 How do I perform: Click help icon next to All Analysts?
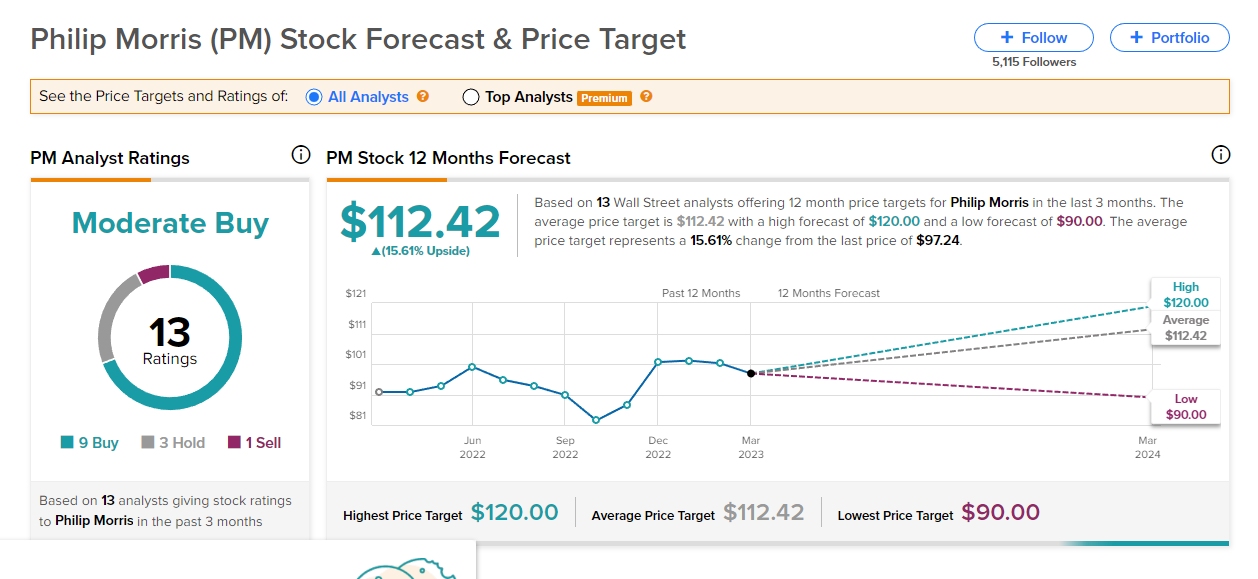click(x=423, y=97)
